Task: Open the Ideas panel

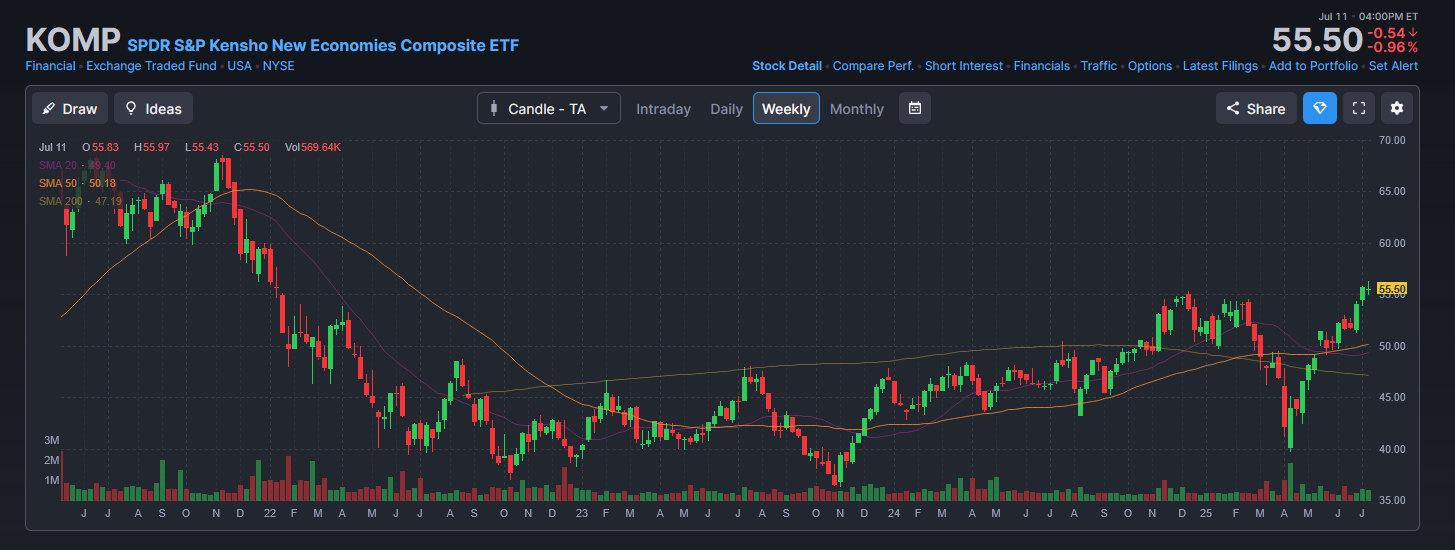Action: (x=153, y=108)
